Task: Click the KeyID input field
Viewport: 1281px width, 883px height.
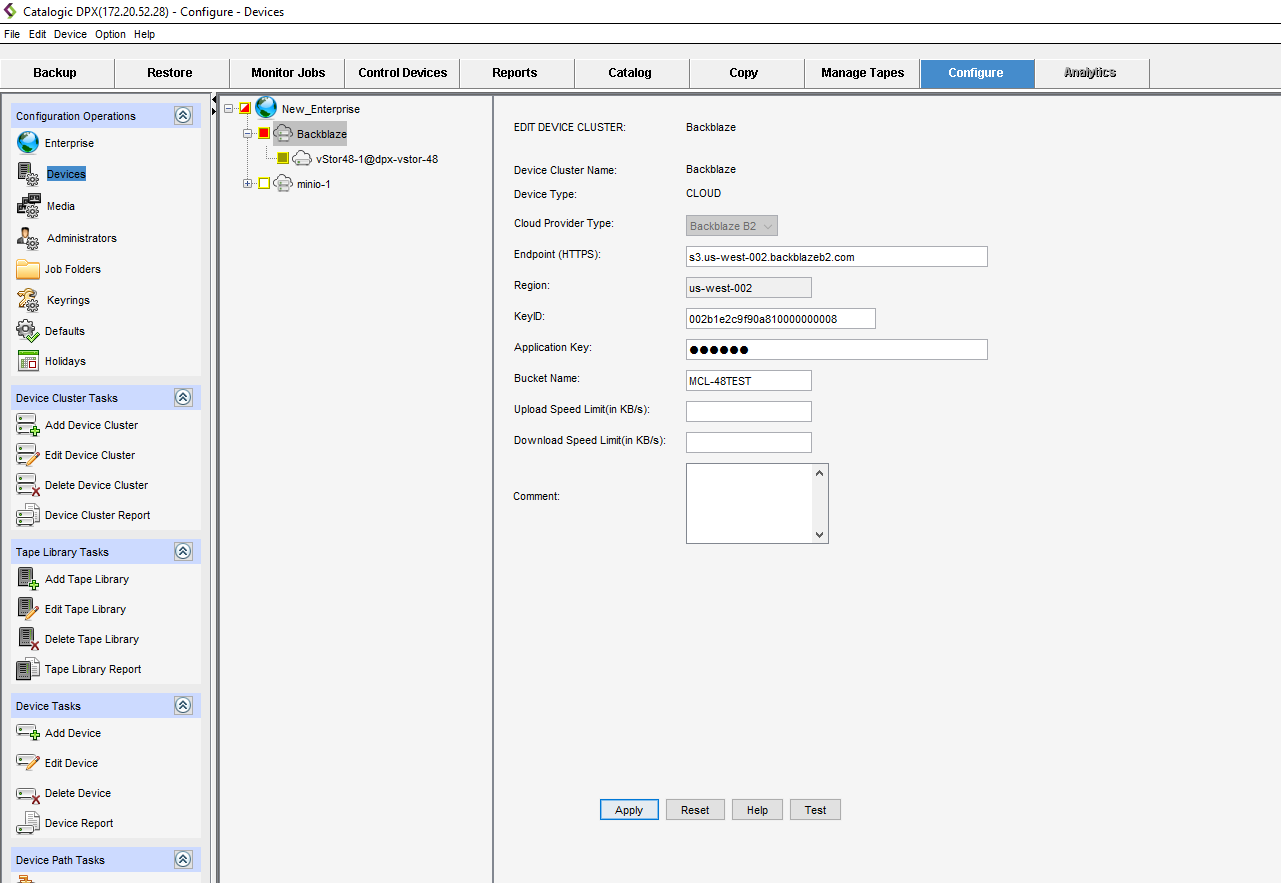Action: coord(781,319)
